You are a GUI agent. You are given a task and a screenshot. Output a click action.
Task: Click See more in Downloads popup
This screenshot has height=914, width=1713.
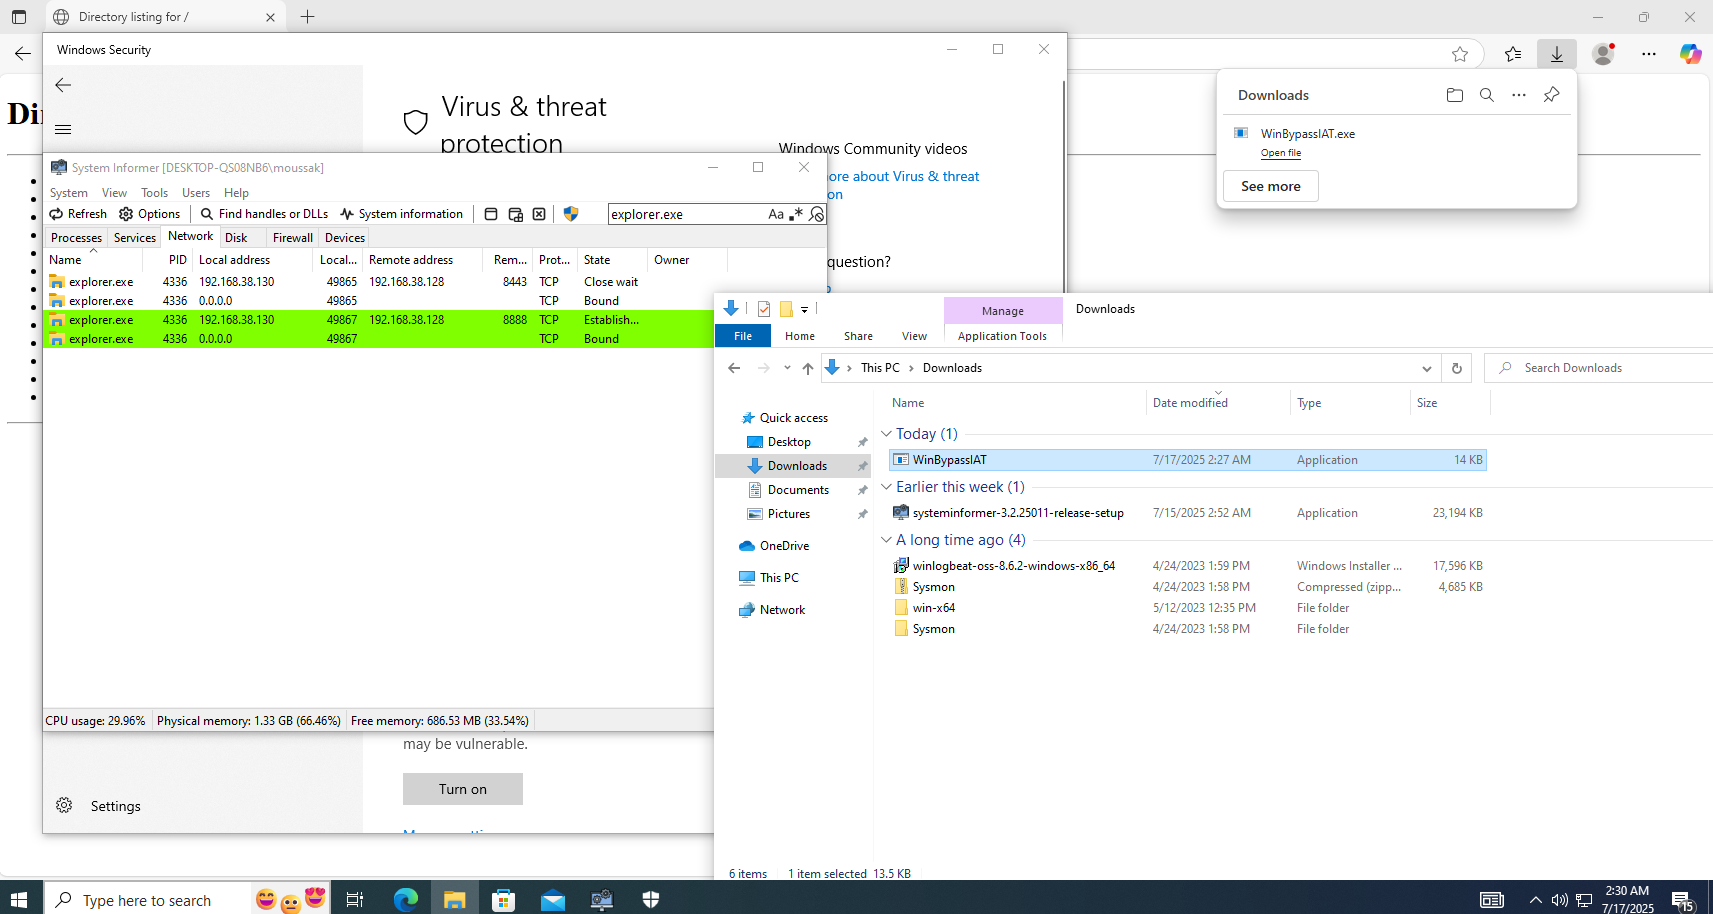(1271, 186)
